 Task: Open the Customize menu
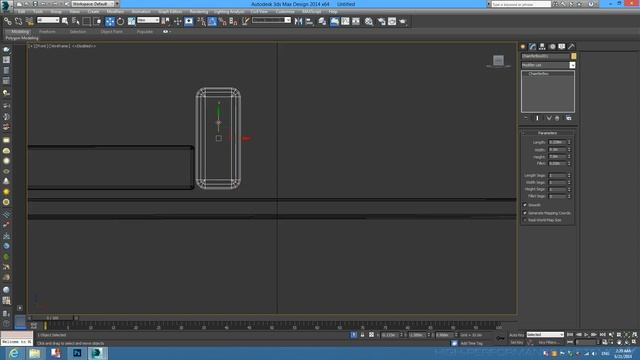[285, 12]
